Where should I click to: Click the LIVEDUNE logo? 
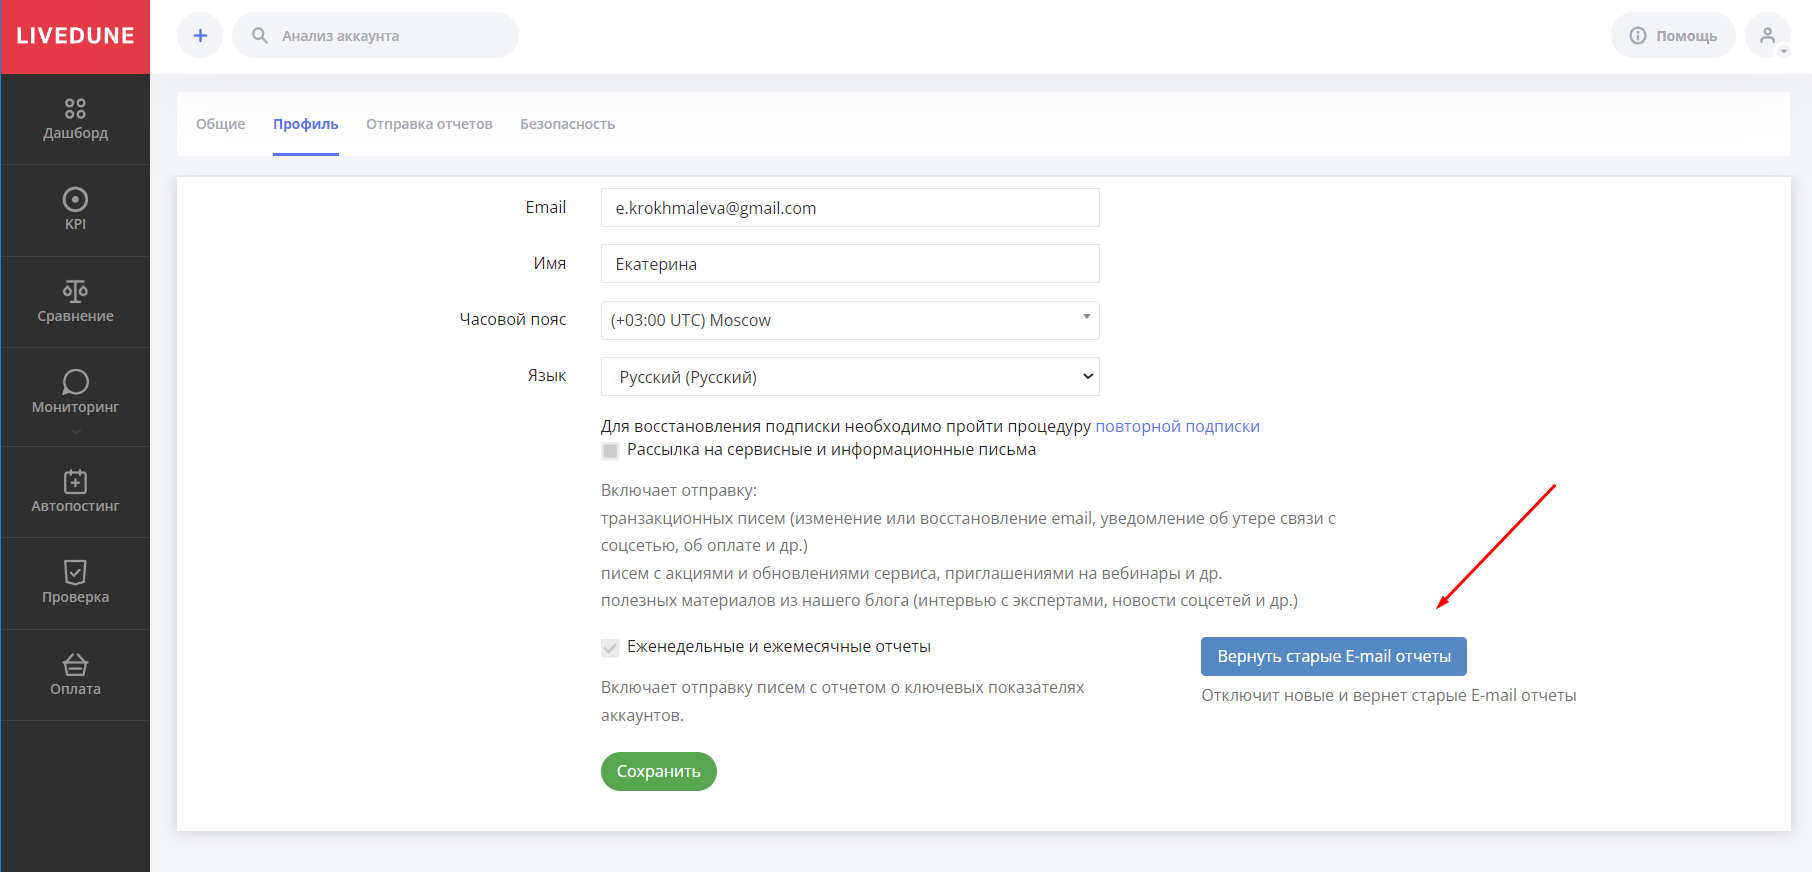click(75, 36)
